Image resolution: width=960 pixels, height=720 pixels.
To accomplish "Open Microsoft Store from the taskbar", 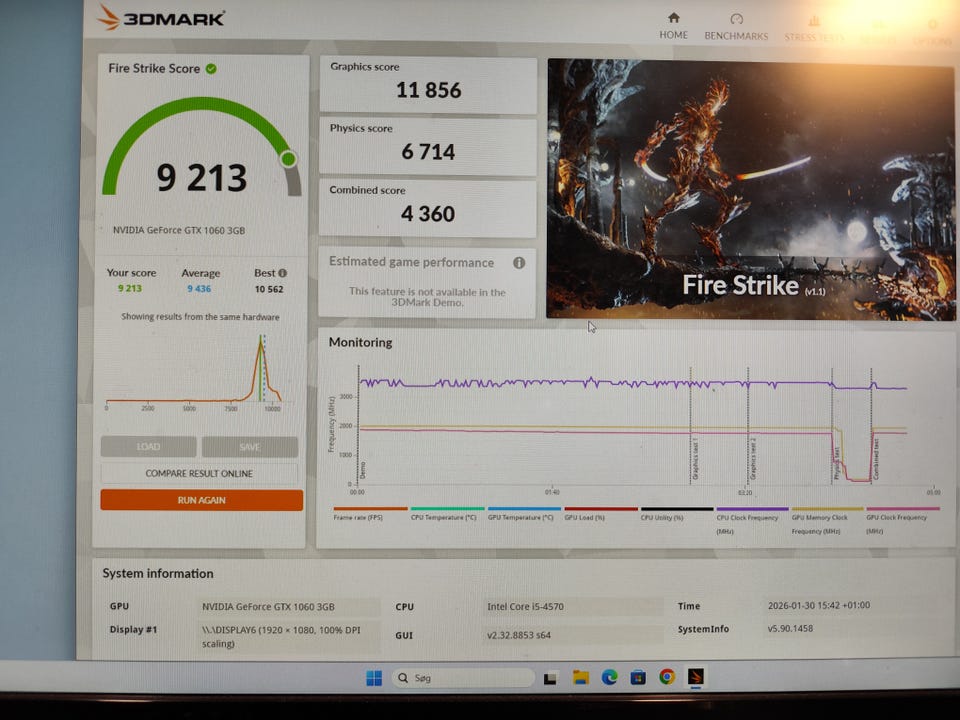I will coord(638,677).
